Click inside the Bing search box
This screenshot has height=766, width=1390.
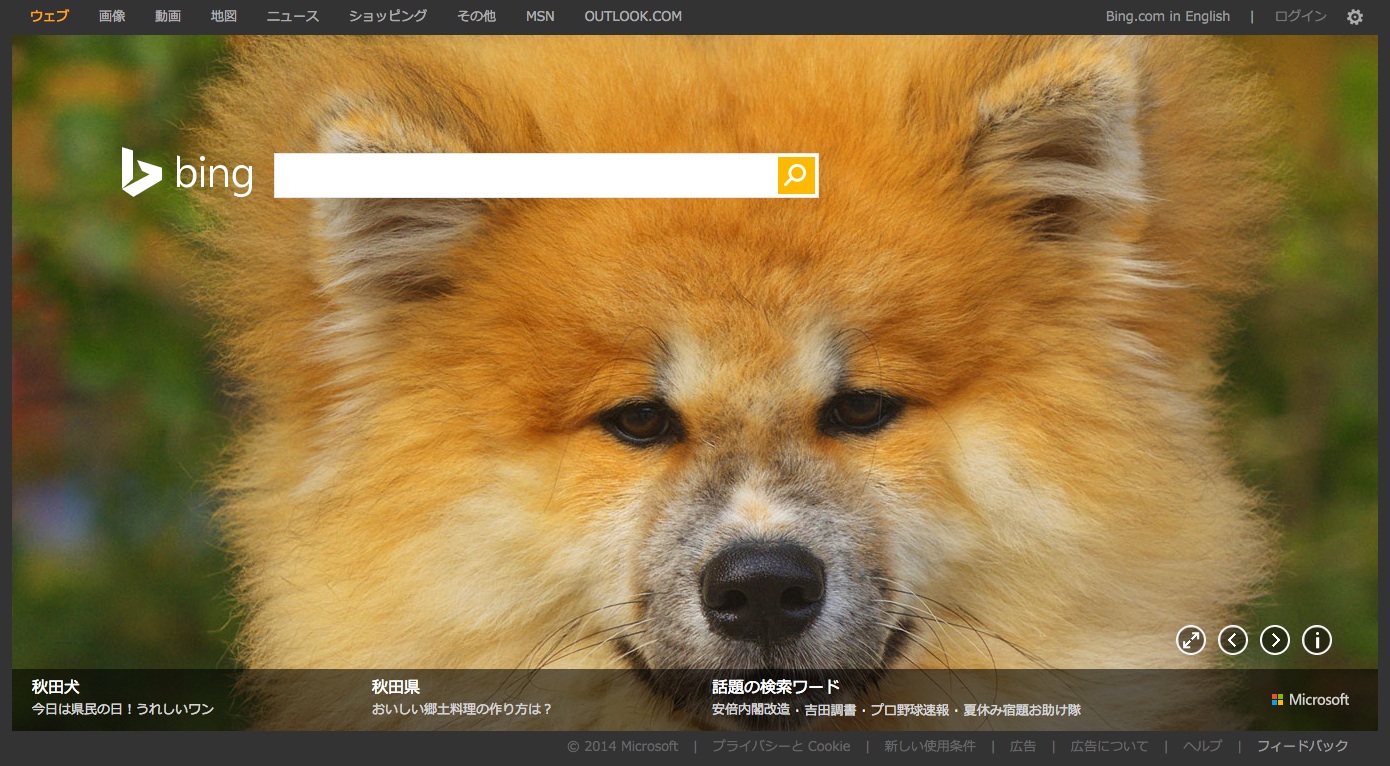pyautogui.click(x=525, y=176)
